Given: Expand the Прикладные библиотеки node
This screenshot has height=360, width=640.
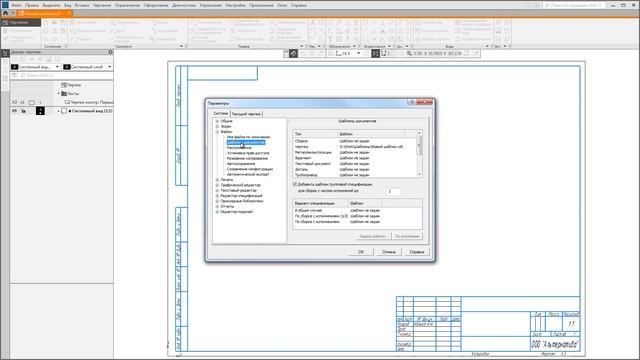Looking at the screenshot, I should click(217, 201).
